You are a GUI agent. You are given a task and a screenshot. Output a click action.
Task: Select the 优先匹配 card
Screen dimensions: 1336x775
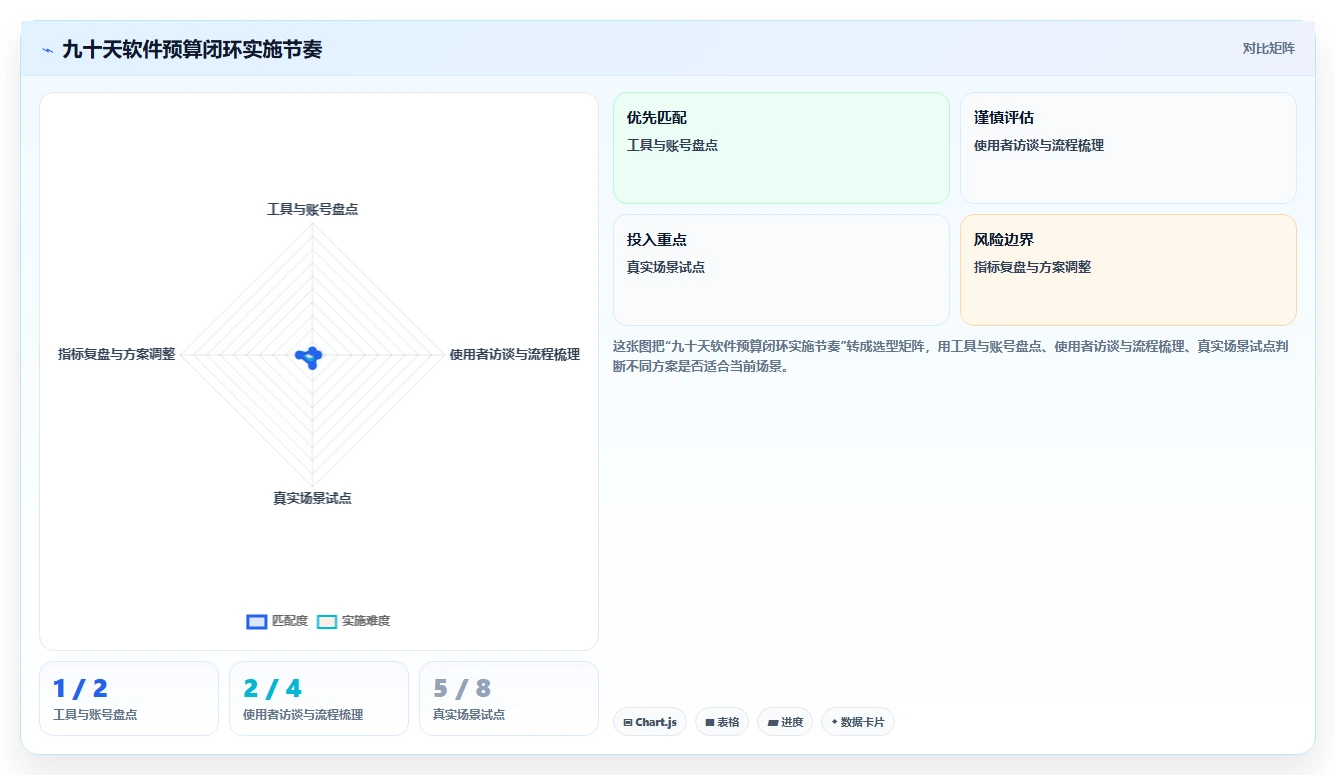(x=781, y=148)
